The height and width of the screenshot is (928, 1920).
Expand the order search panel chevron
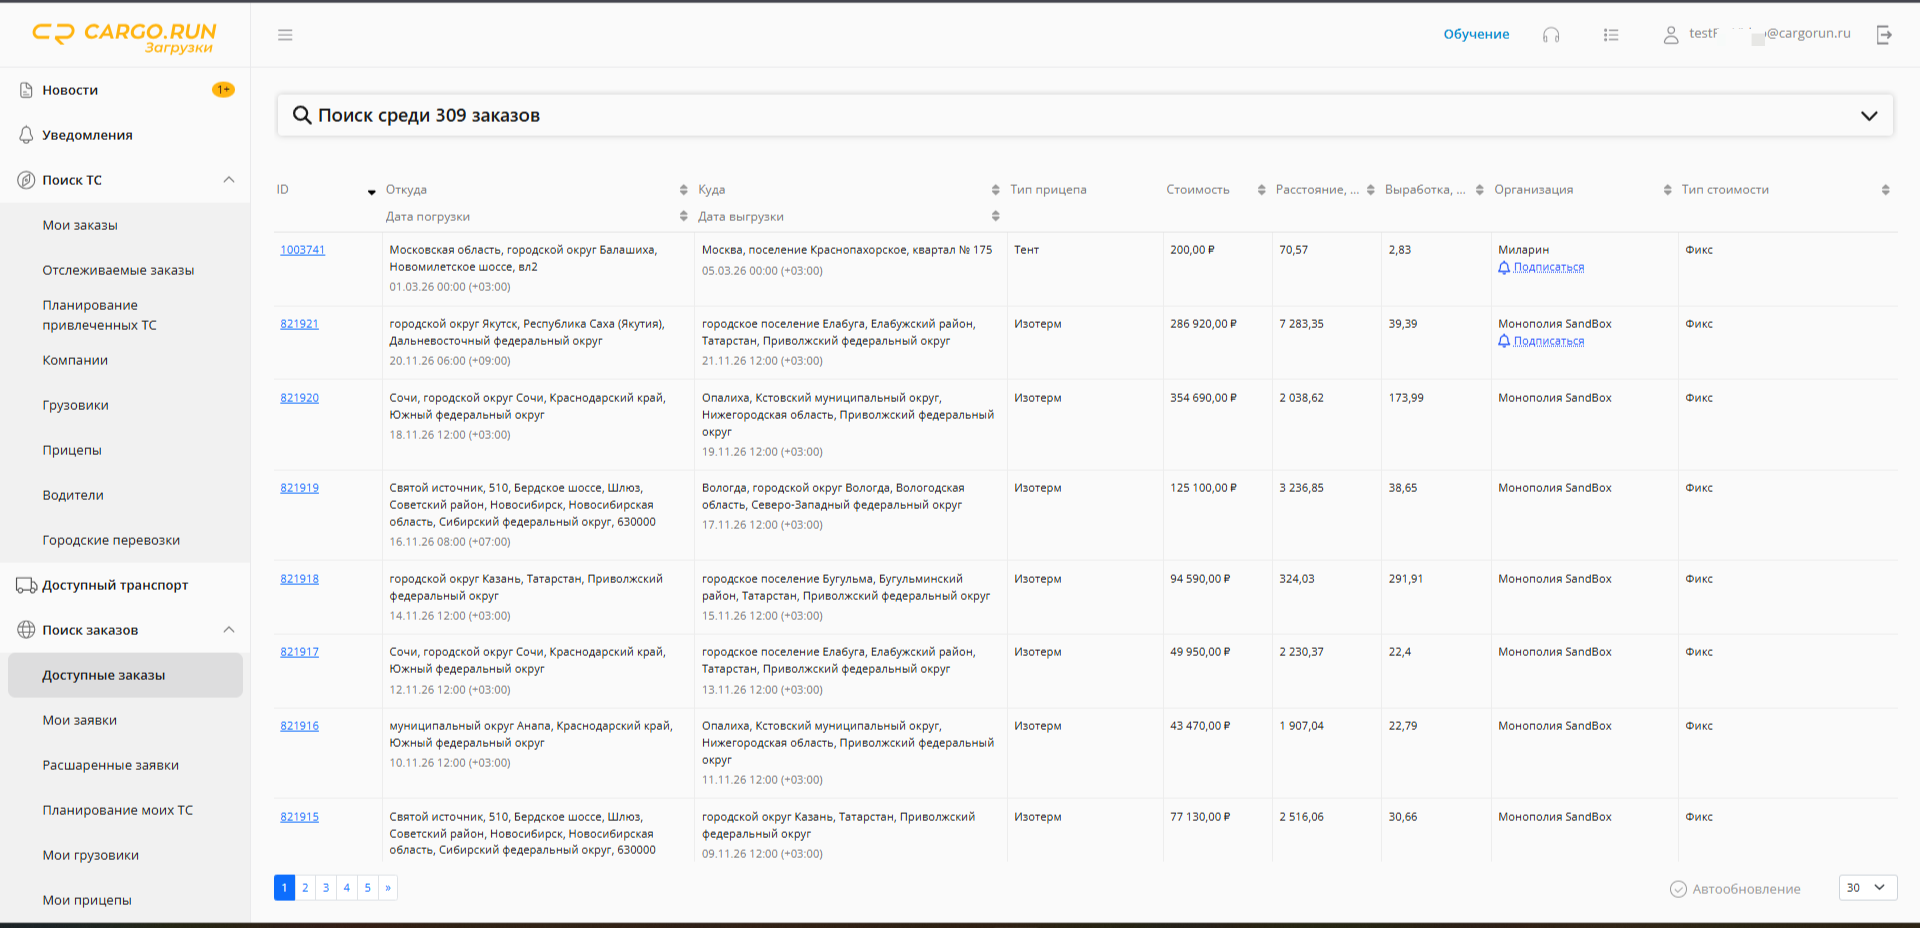1869,116
